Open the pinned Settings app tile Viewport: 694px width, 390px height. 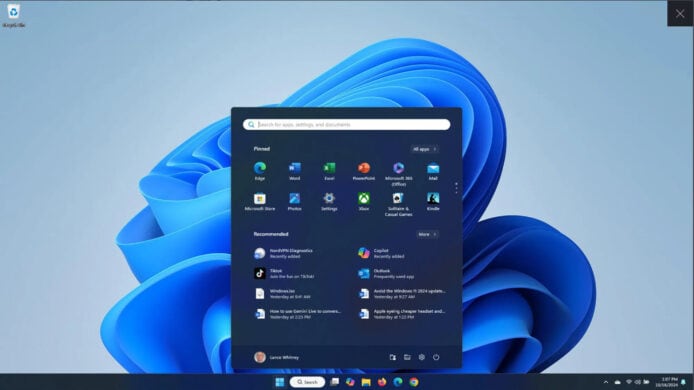point(329,201)
